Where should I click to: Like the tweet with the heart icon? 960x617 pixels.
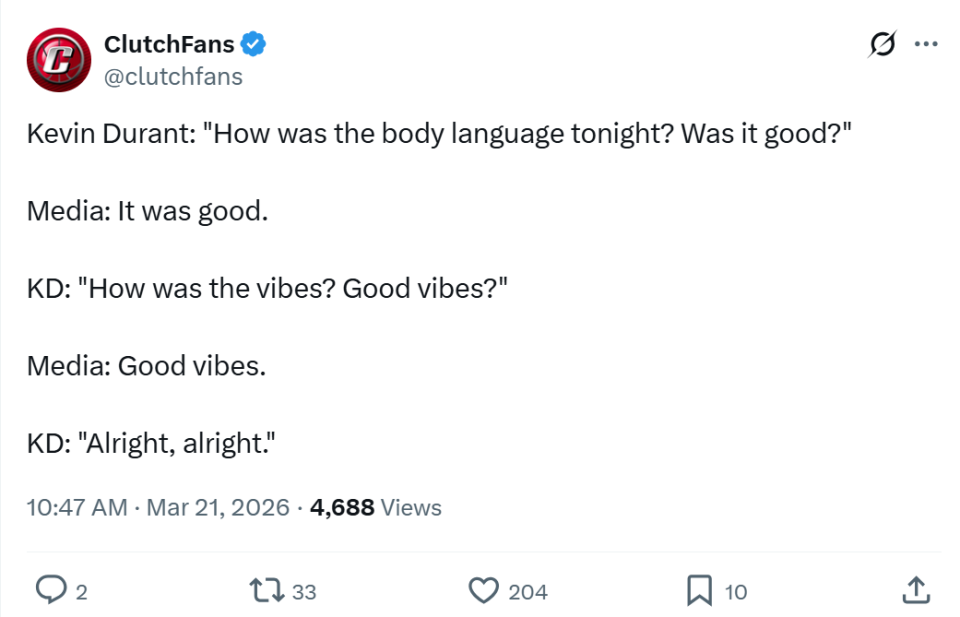click(484, 591)
